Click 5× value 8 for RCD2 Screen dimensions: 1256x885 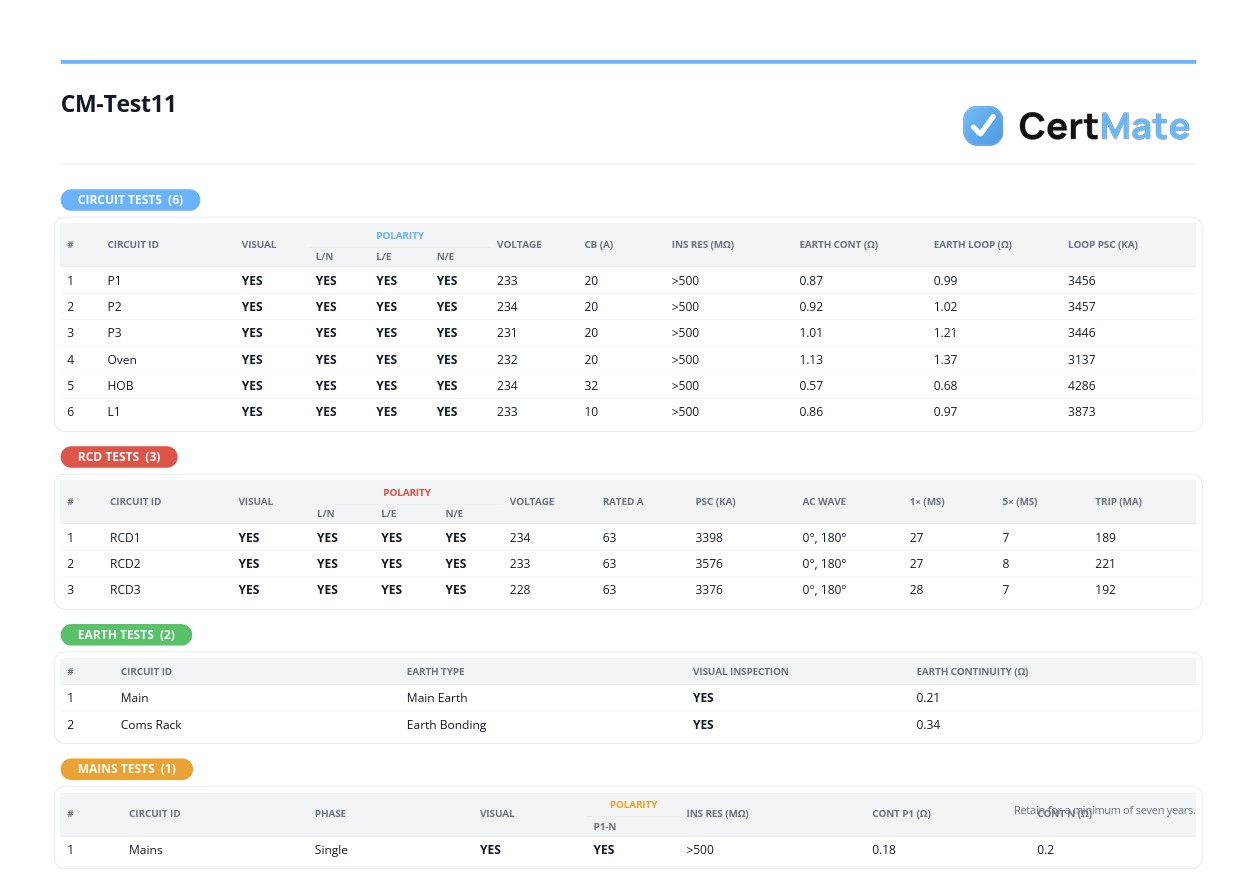point(1006,564)
